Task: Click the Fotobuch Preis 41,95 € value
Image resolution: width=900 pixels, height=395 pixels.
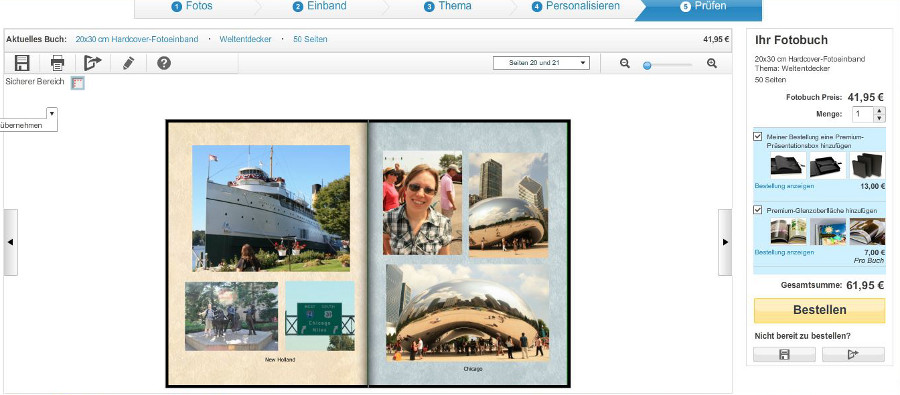Action: click(x=866, y=97)
